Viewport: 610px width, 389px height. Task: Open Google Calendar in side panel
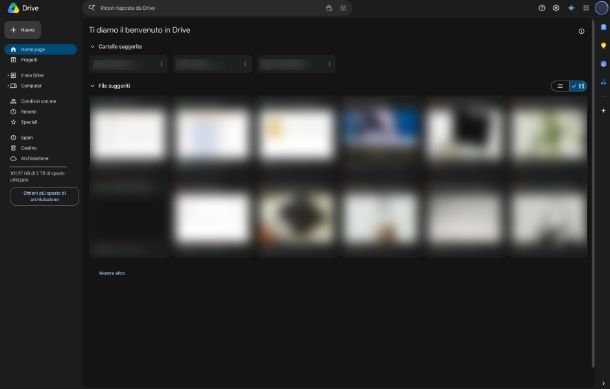coord(603,27)
